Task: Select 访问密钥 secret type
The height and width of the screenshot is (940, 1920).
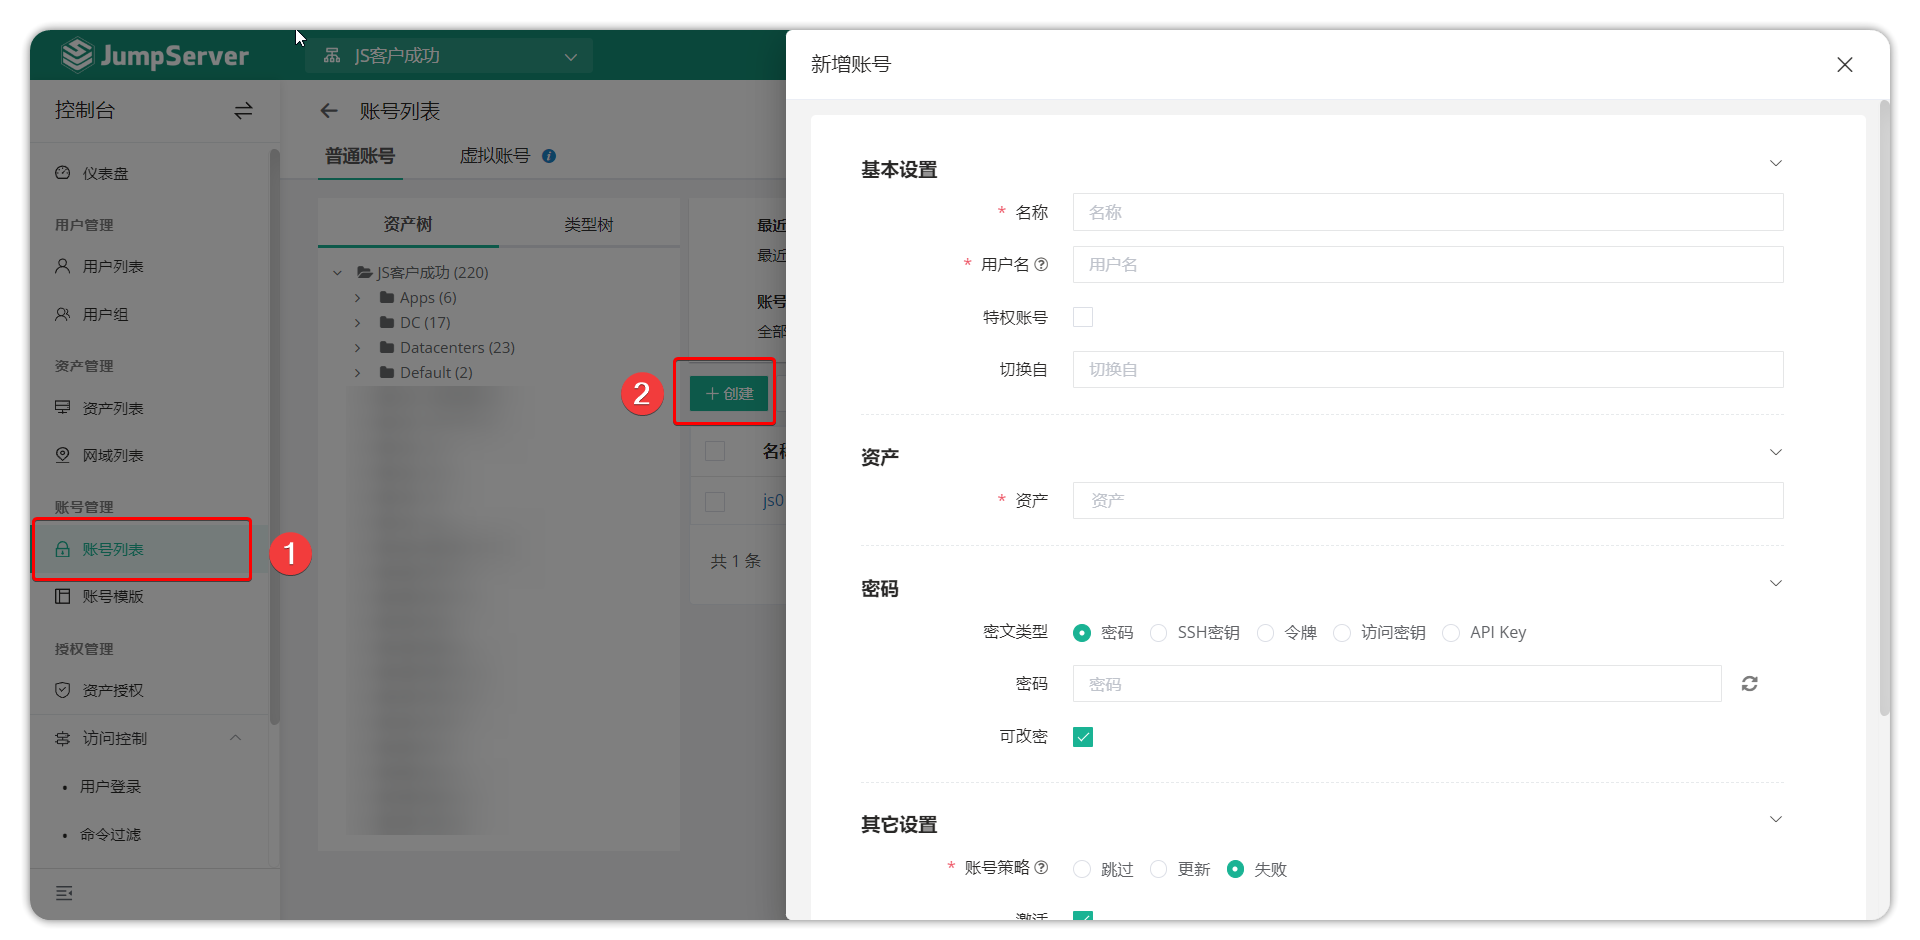Action: point(1342,633)
